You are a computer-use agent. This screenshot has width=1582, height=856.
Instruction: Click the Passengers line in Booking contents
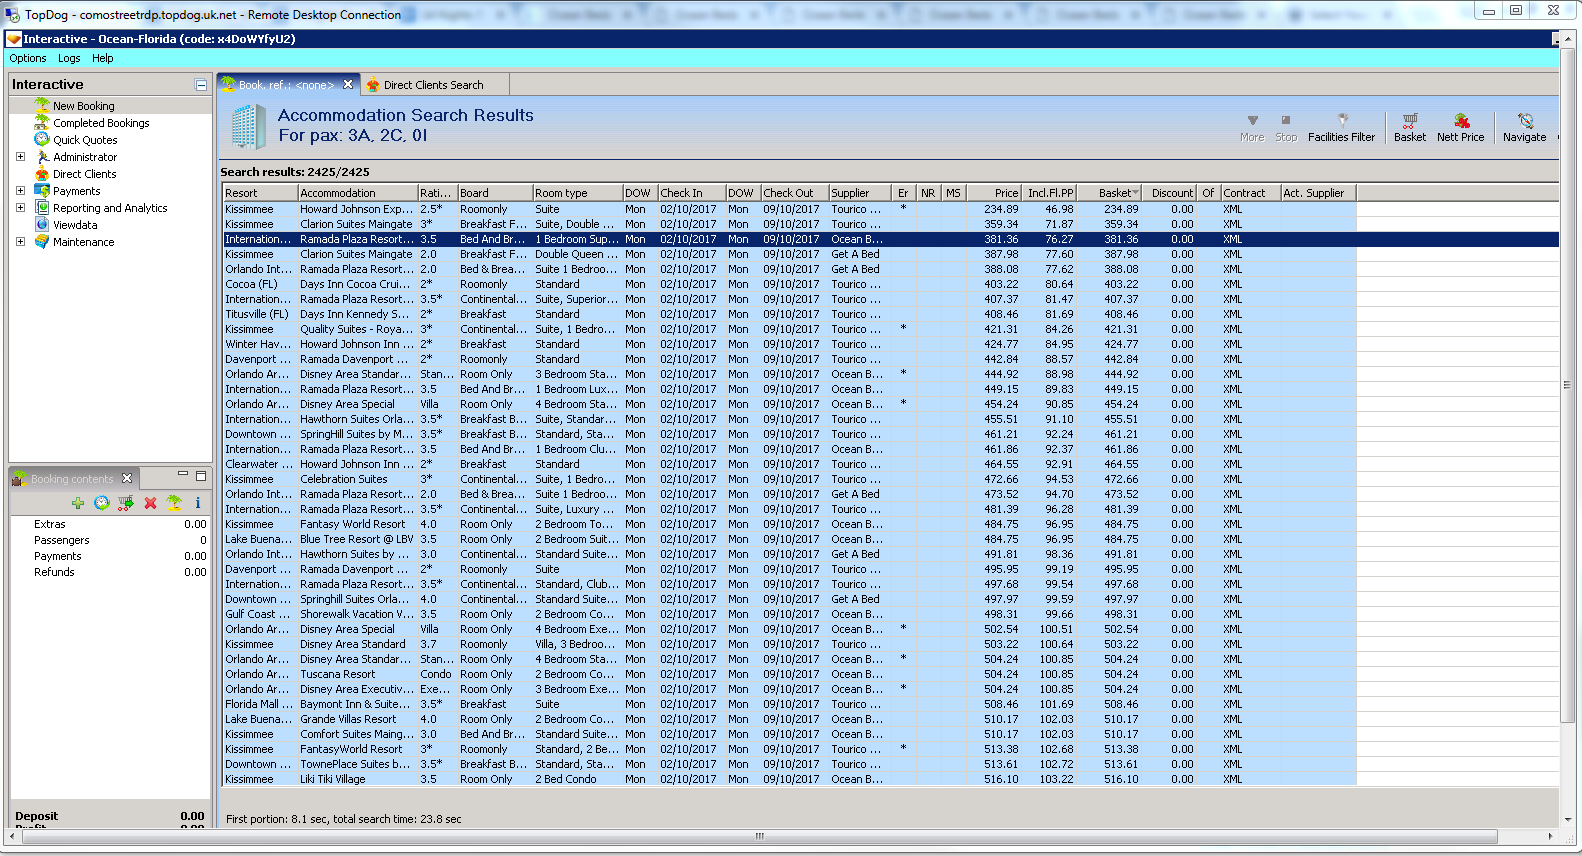tap(110, 540)
